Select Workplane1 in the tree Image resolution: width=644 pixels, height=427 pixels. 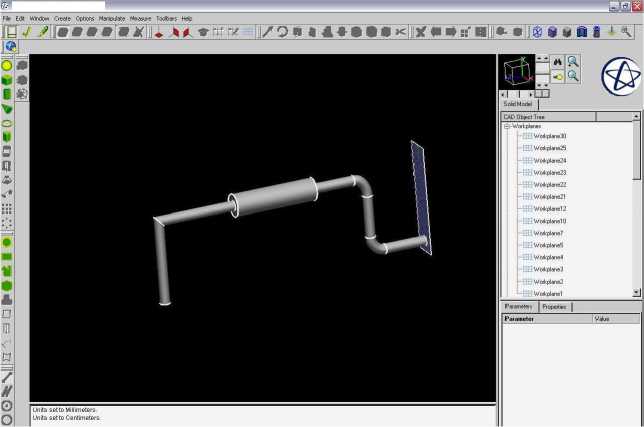[548, 294]
